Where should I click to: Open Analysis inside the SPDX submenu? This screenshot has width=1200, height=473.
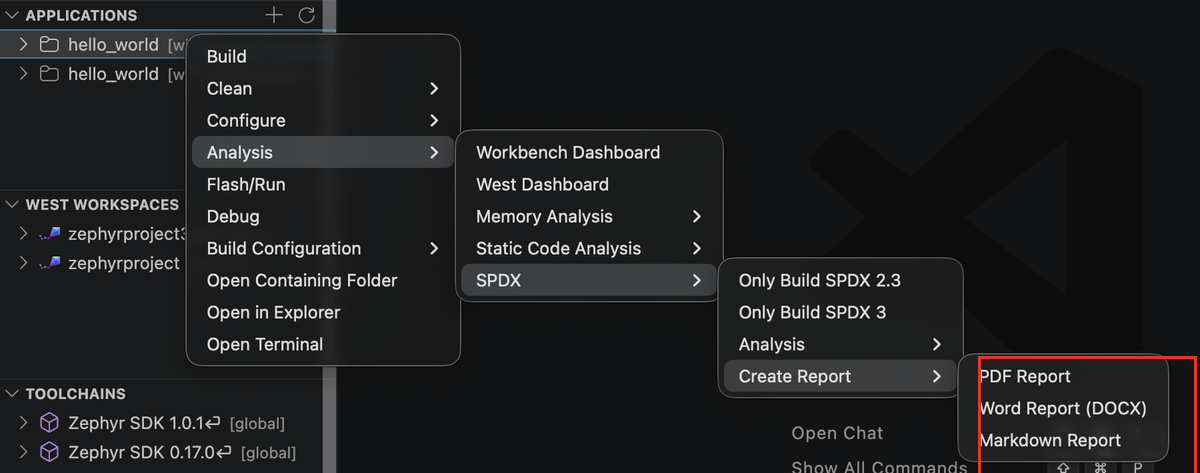click(x=840, y=345)
